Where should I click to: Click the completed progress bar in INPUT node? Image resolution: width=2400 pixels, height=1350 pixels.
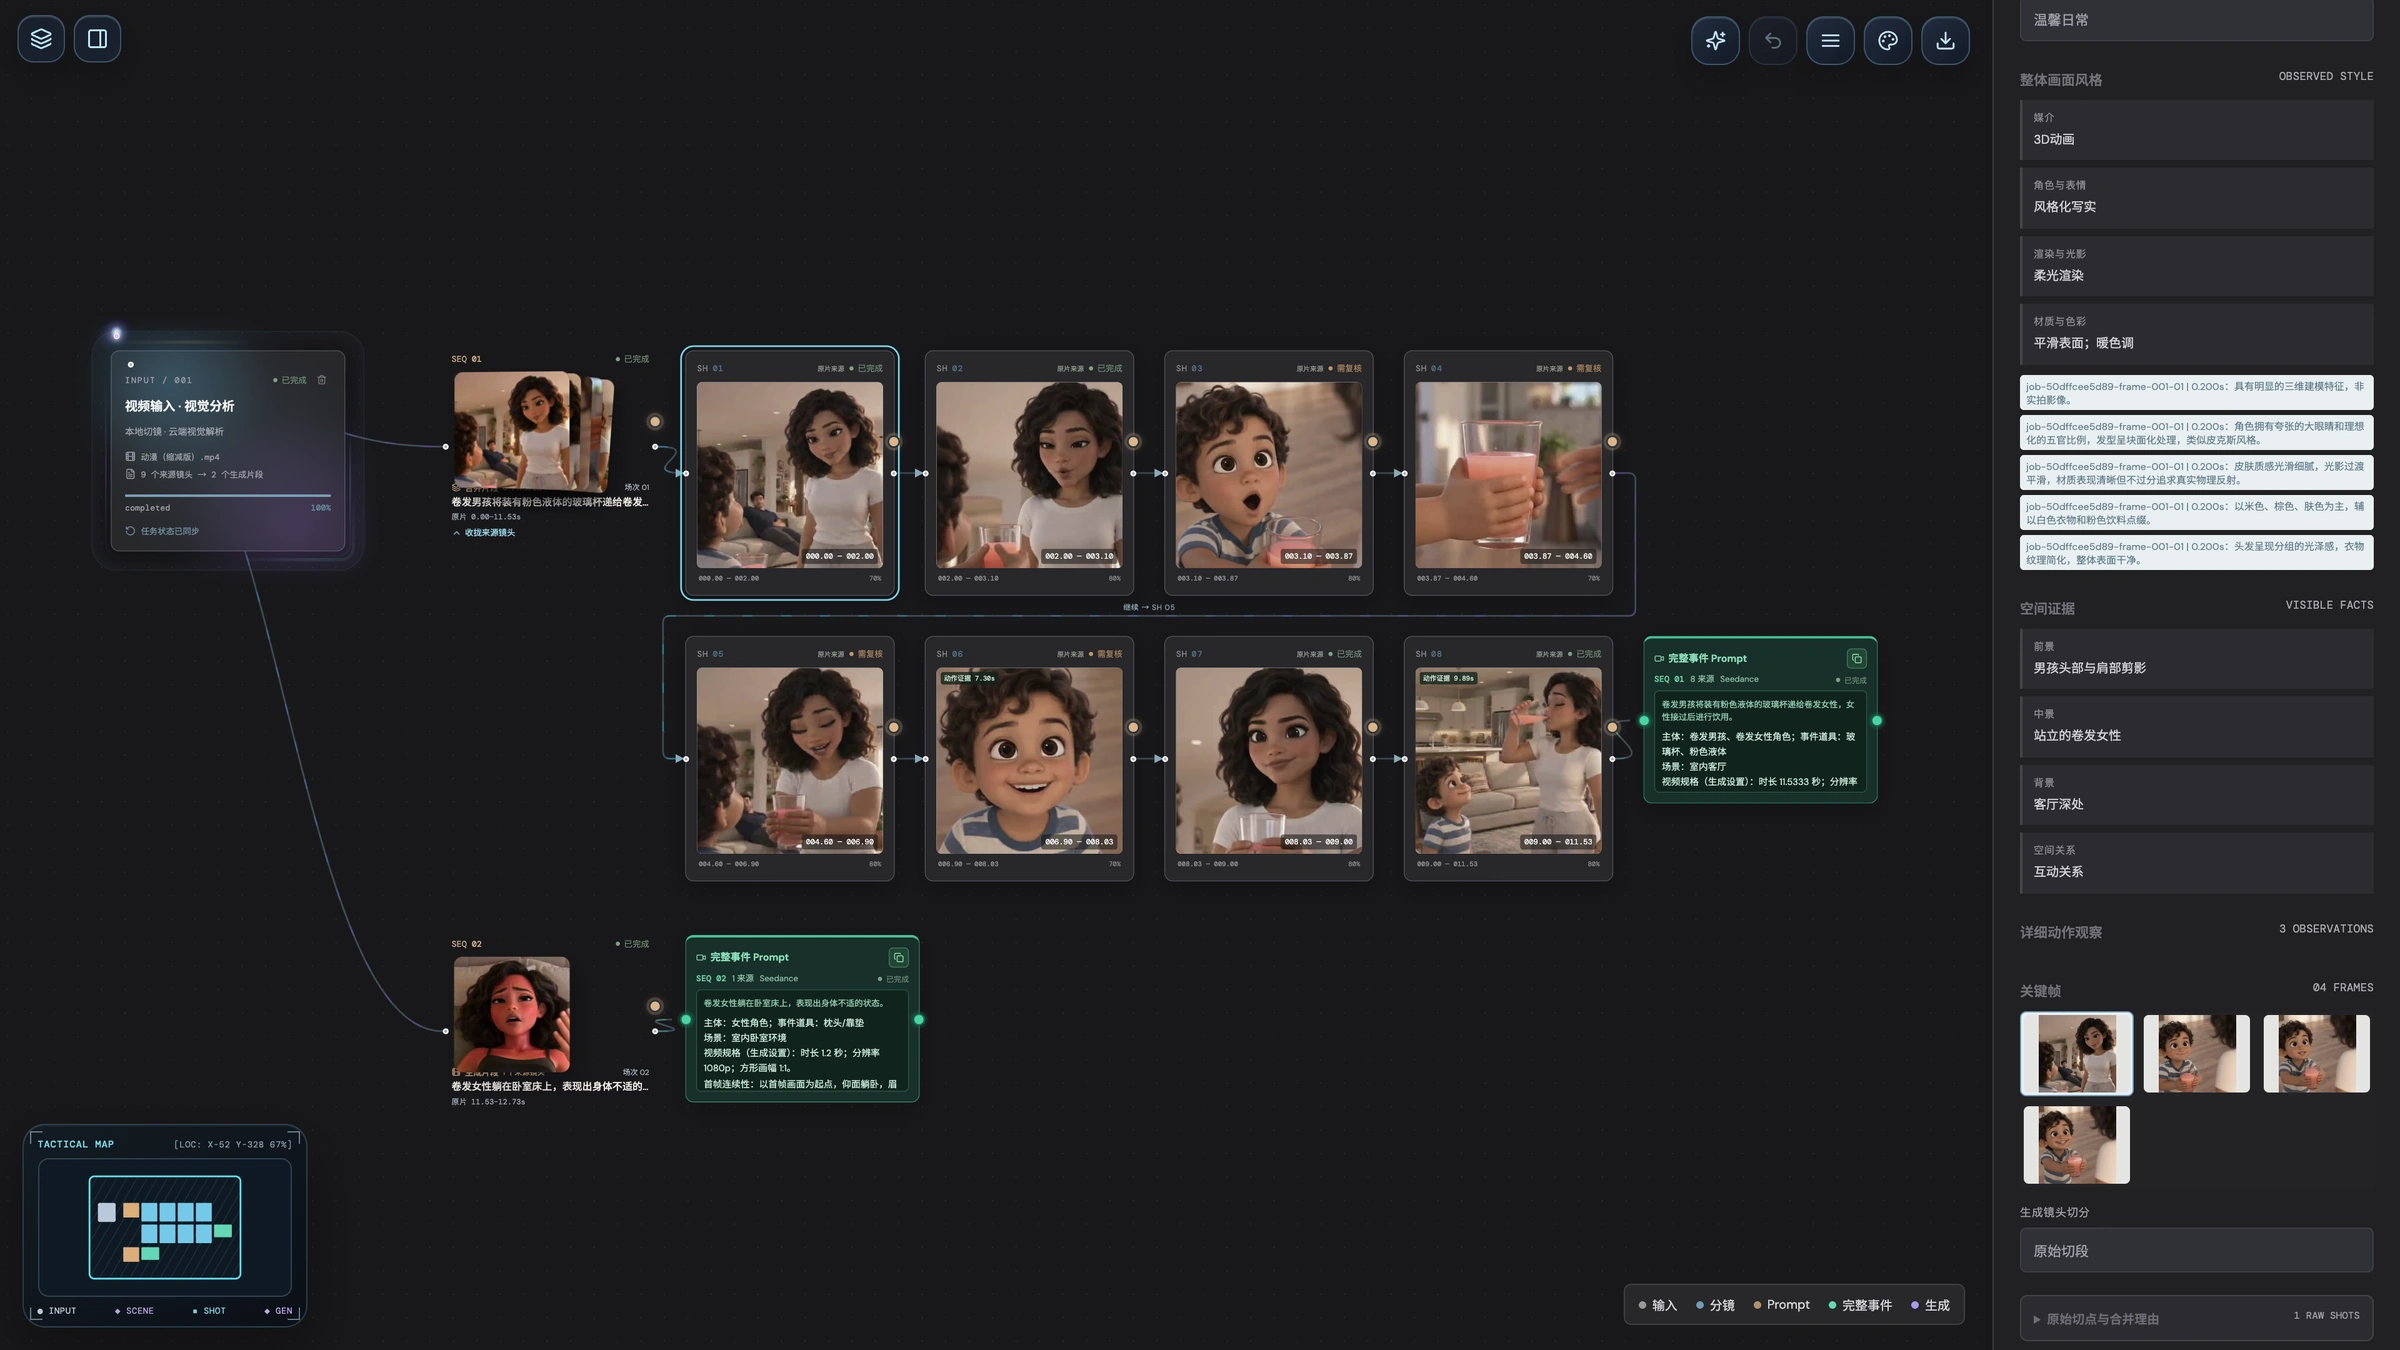(x=228, y=495)
